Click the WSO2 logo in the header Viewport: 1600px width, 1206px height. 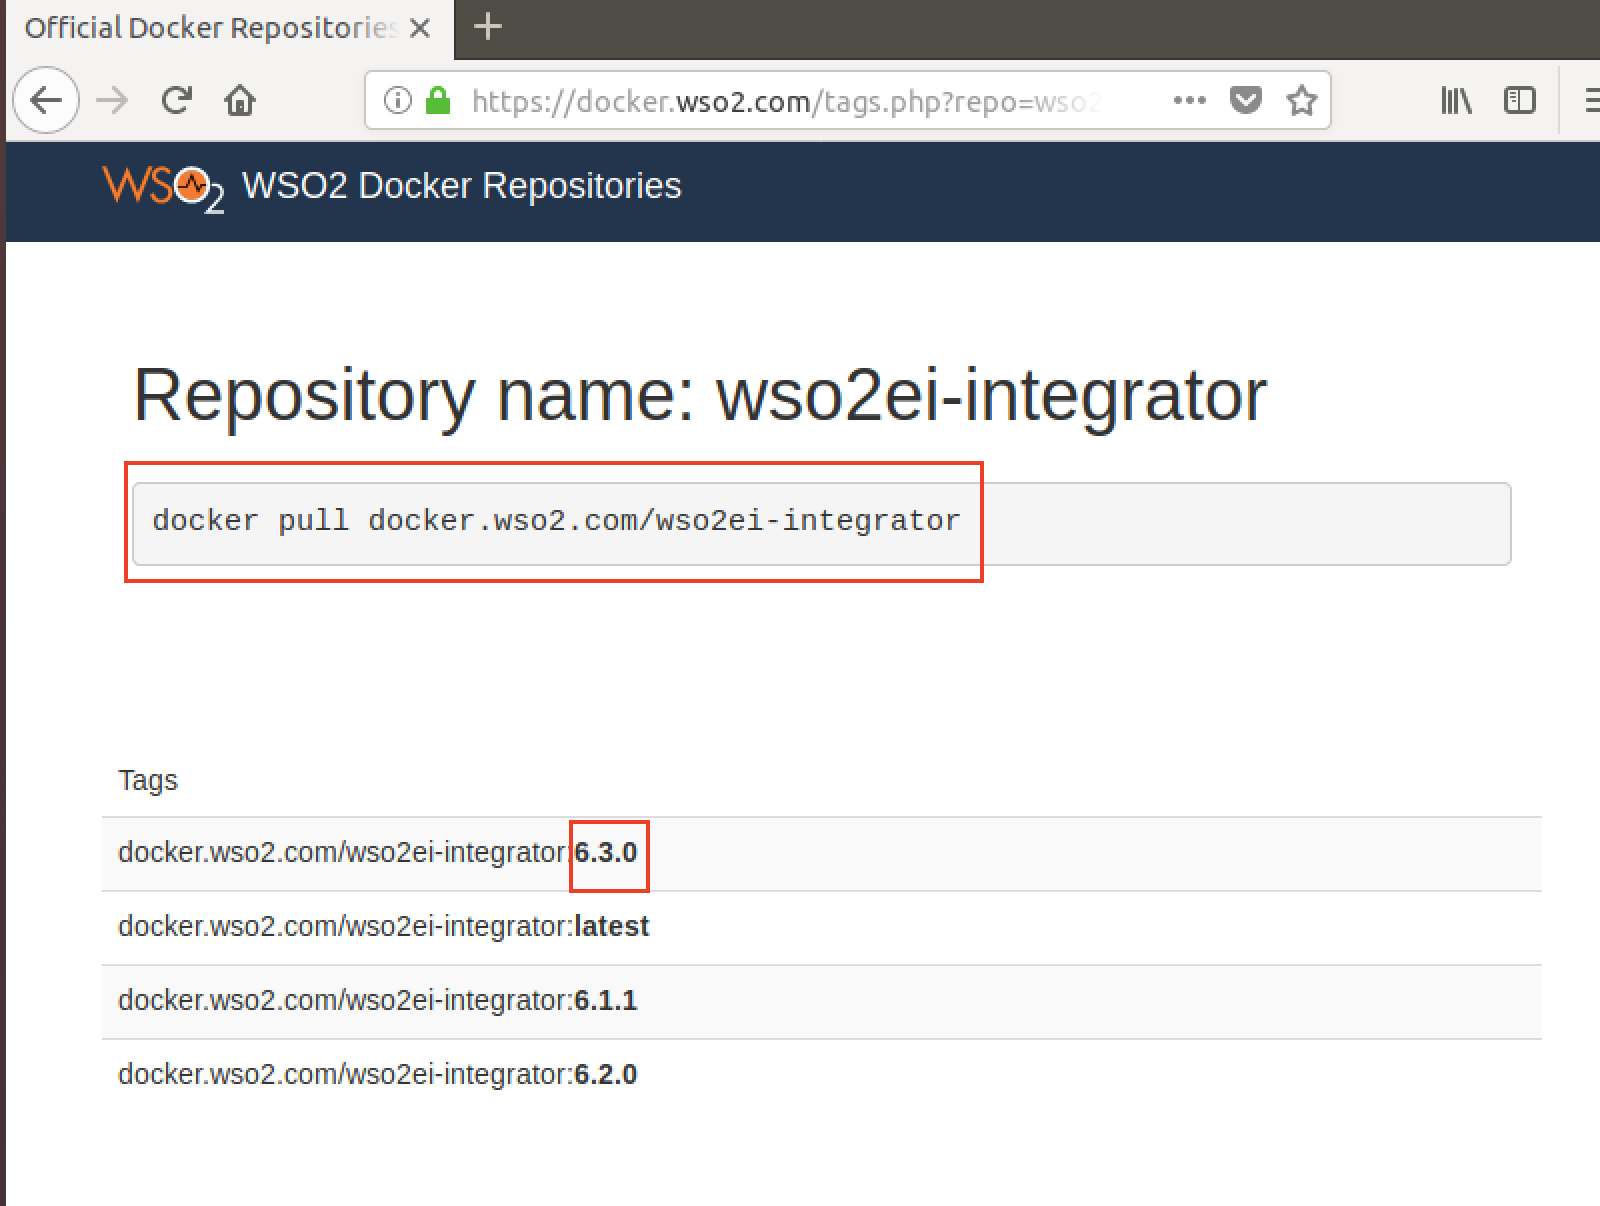coord(162,187)
